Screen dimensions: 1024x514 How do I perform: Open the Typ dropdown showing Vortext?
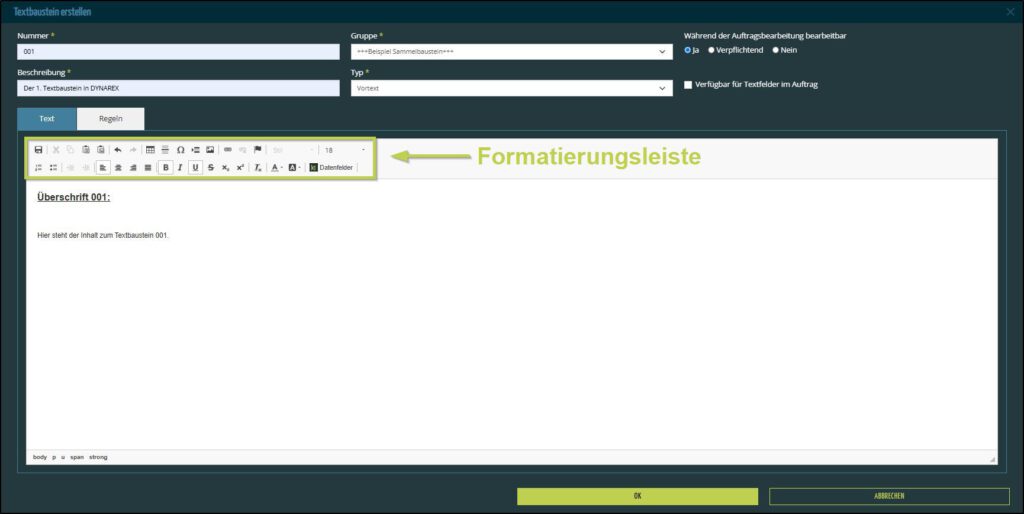[511, 89]
